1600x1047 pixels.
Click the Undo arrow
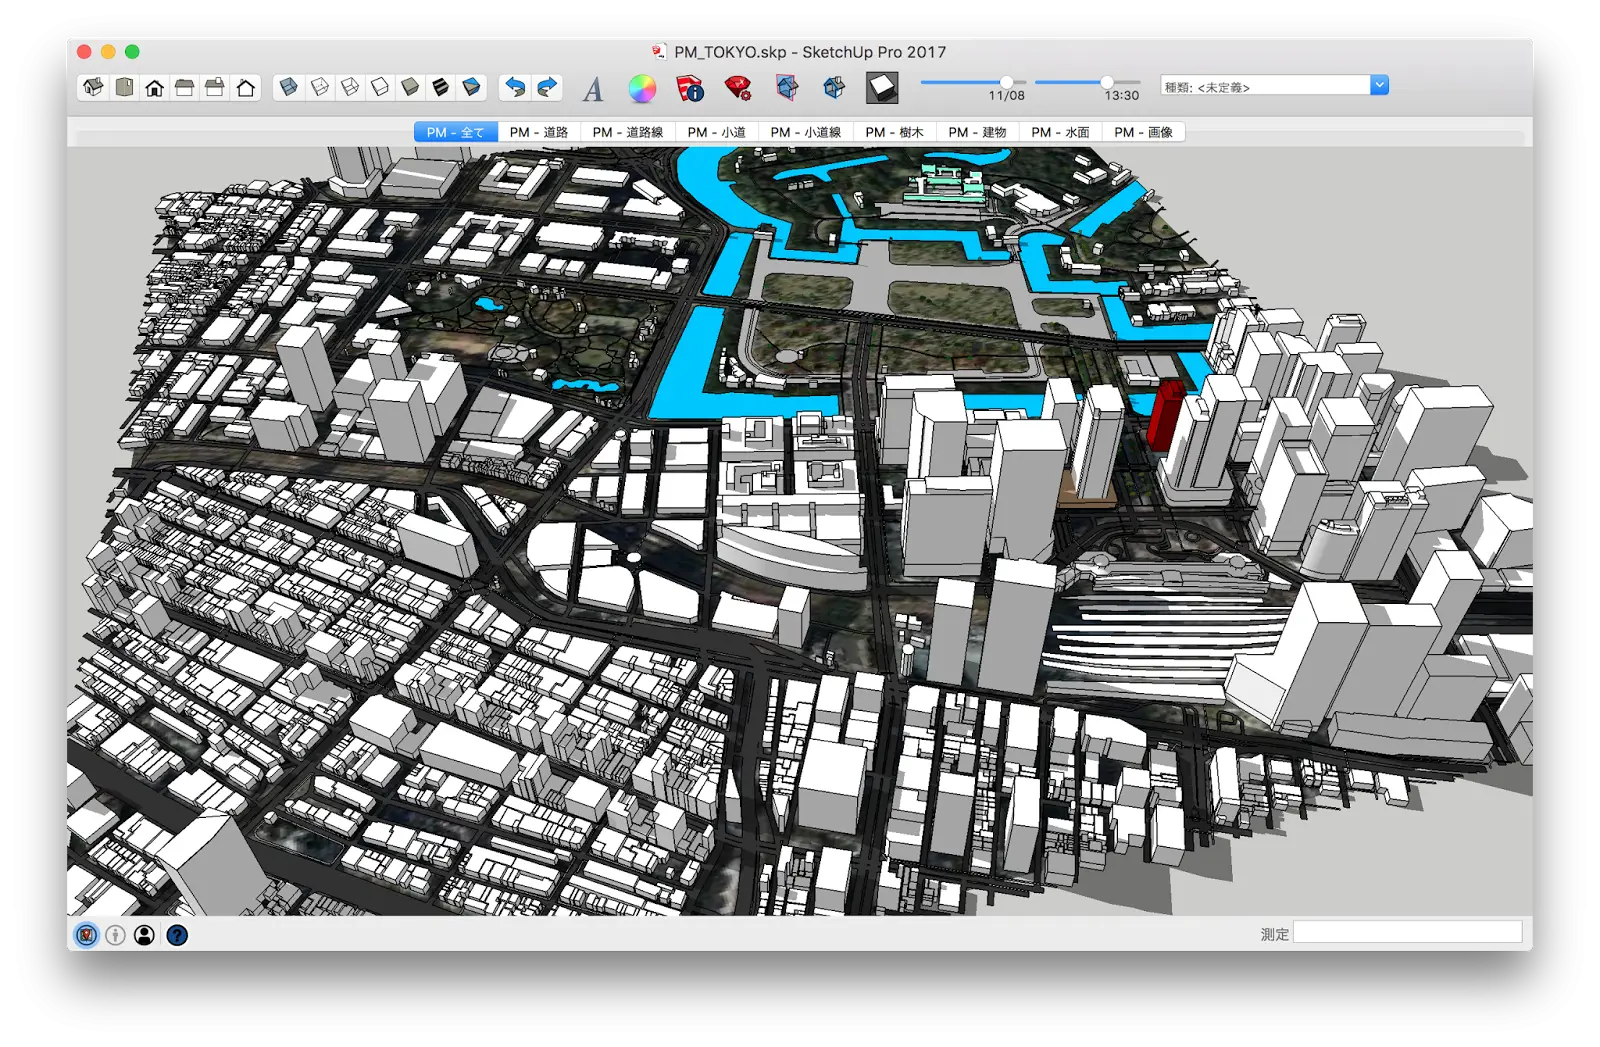click(515, 88)
